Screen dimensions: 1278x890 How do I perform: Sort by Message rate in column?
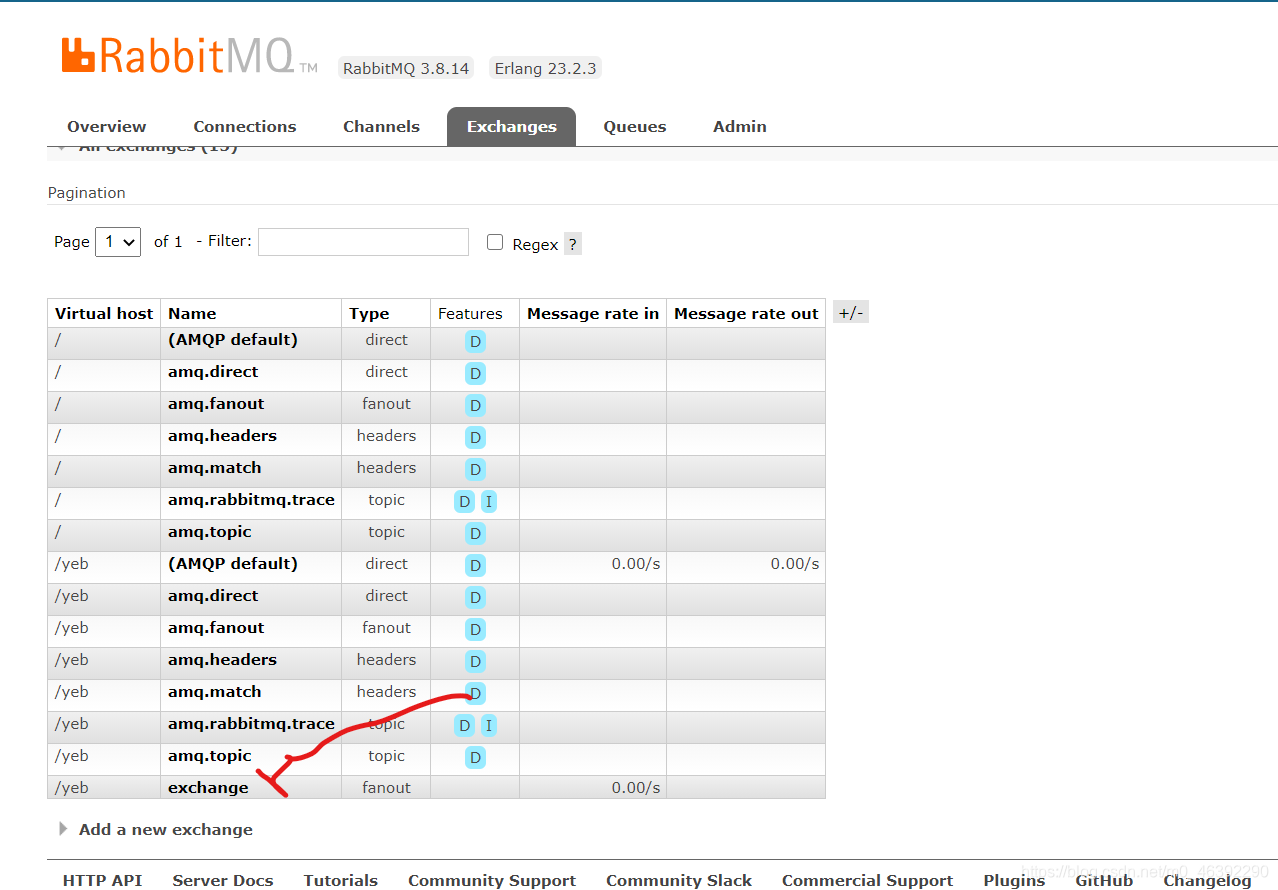pos(593,313)
